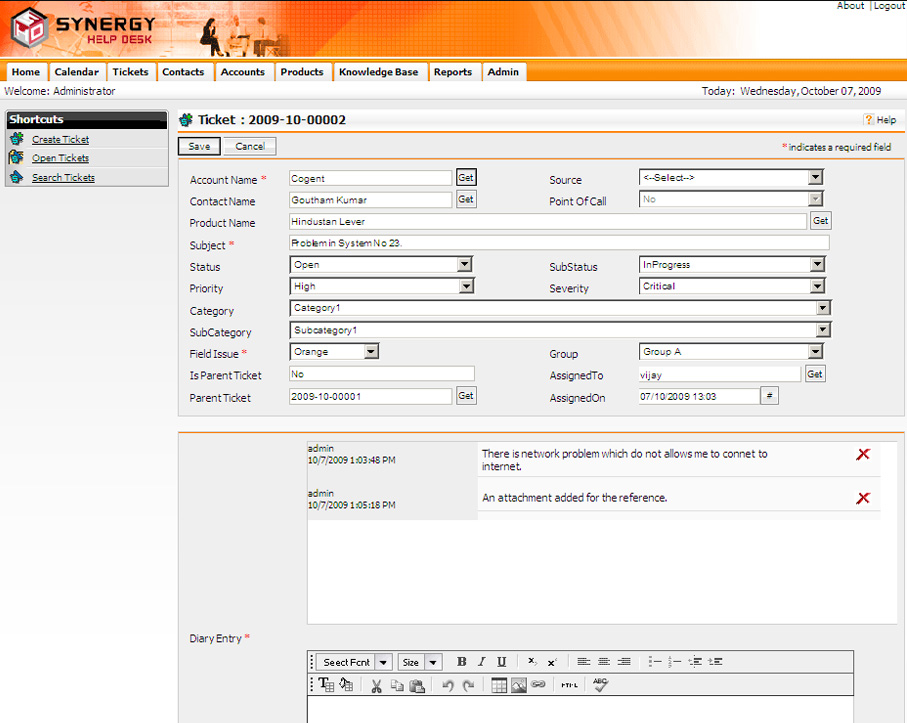This screenshot has width=907, height=723.
Task: Click the insert hyperlink chain icon
Action: pyautogui.click(x=538, y=685)
